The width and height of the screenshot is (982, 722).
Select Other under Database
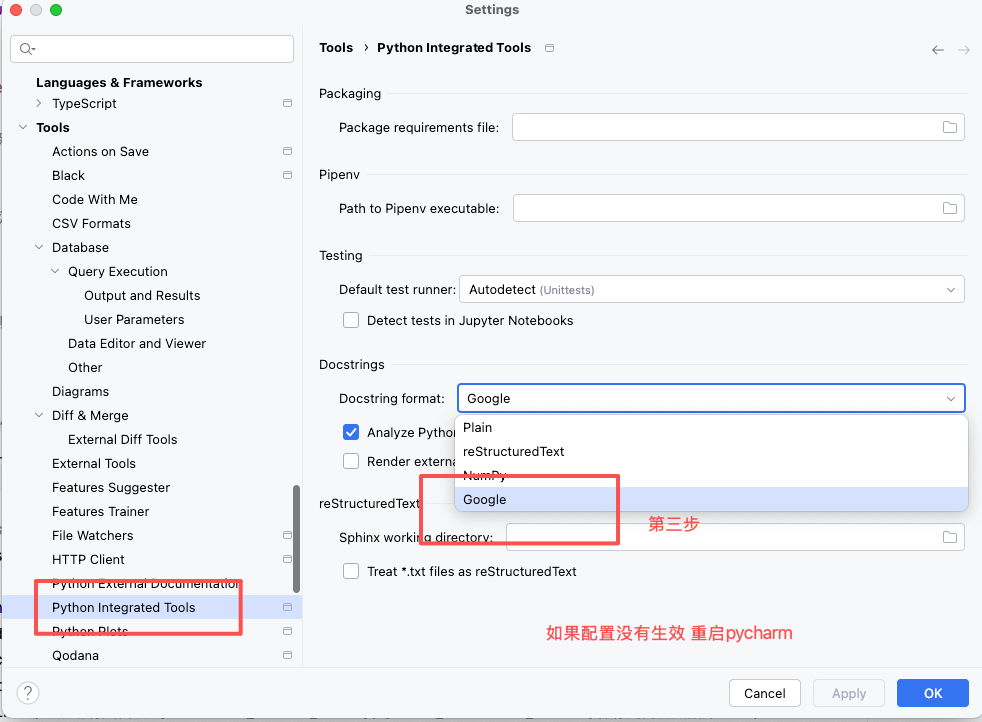point(85,368)
